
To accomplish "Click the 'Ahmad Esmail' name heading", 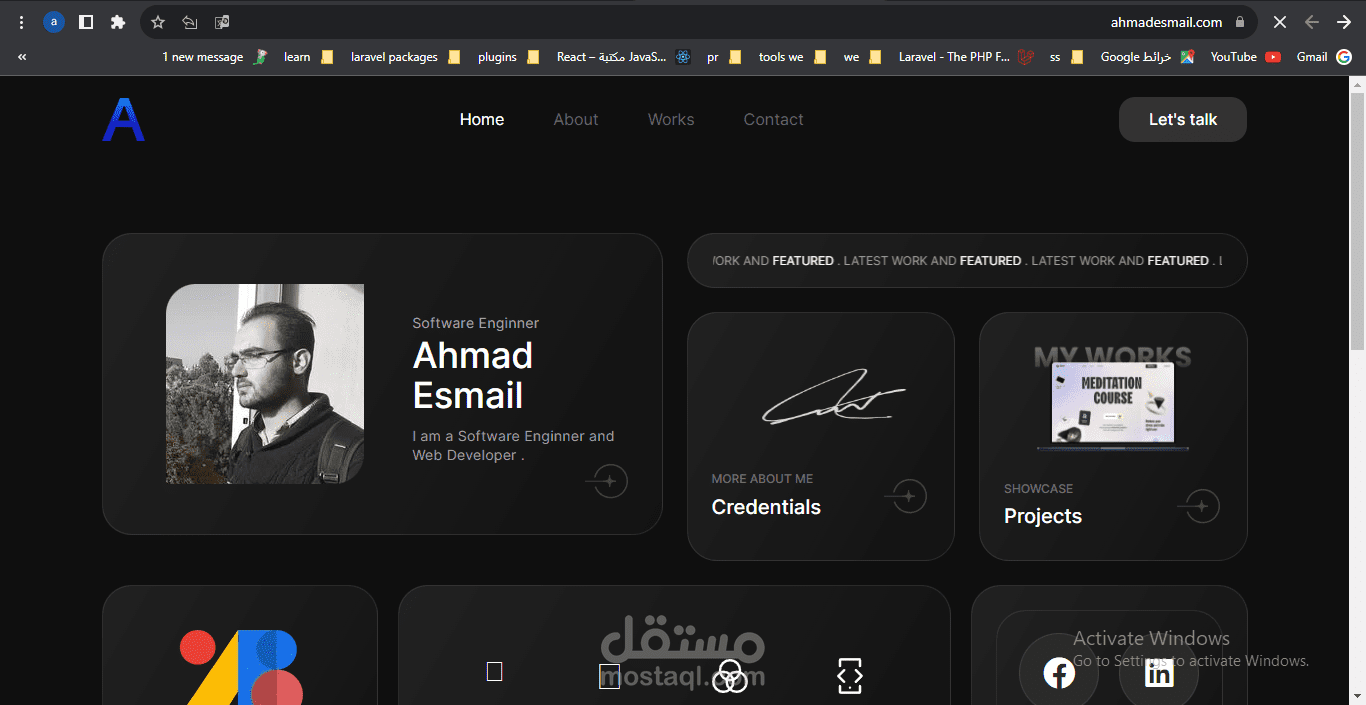I will 473,375.
